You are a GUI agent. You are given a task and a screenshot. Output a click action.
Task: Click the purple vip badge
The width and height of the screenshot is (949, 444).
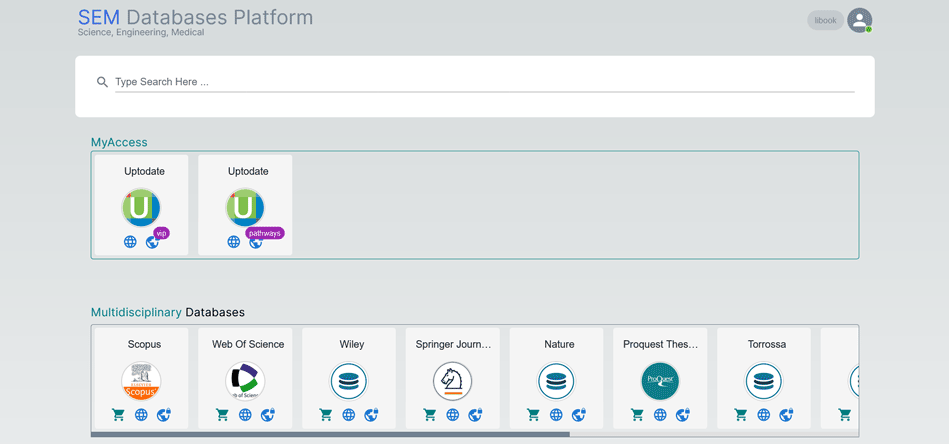(161, 233)
